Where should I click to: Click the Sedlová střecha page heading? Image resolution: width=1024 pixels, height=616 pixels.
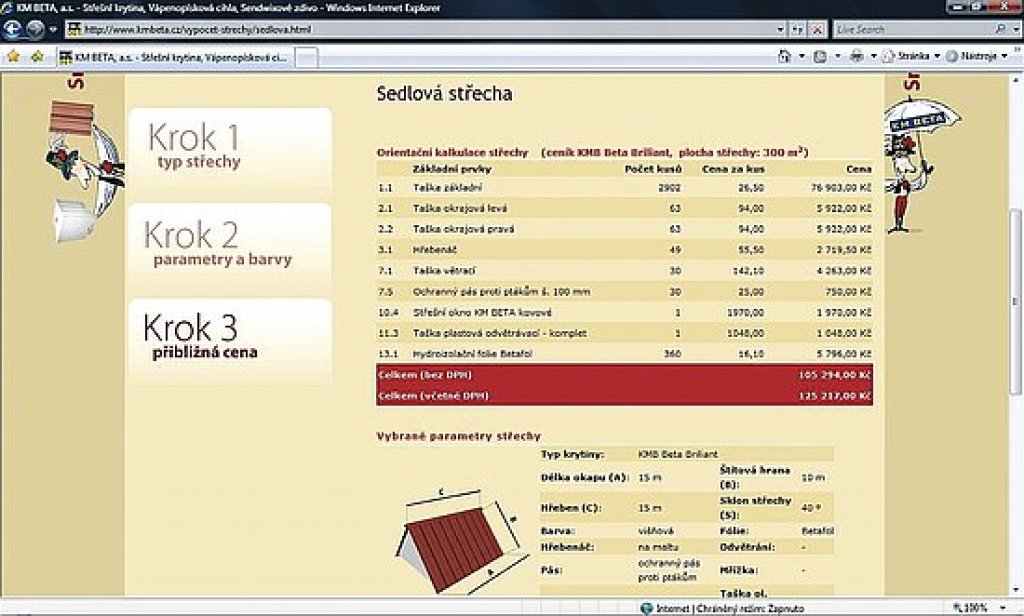pos(445,94)
